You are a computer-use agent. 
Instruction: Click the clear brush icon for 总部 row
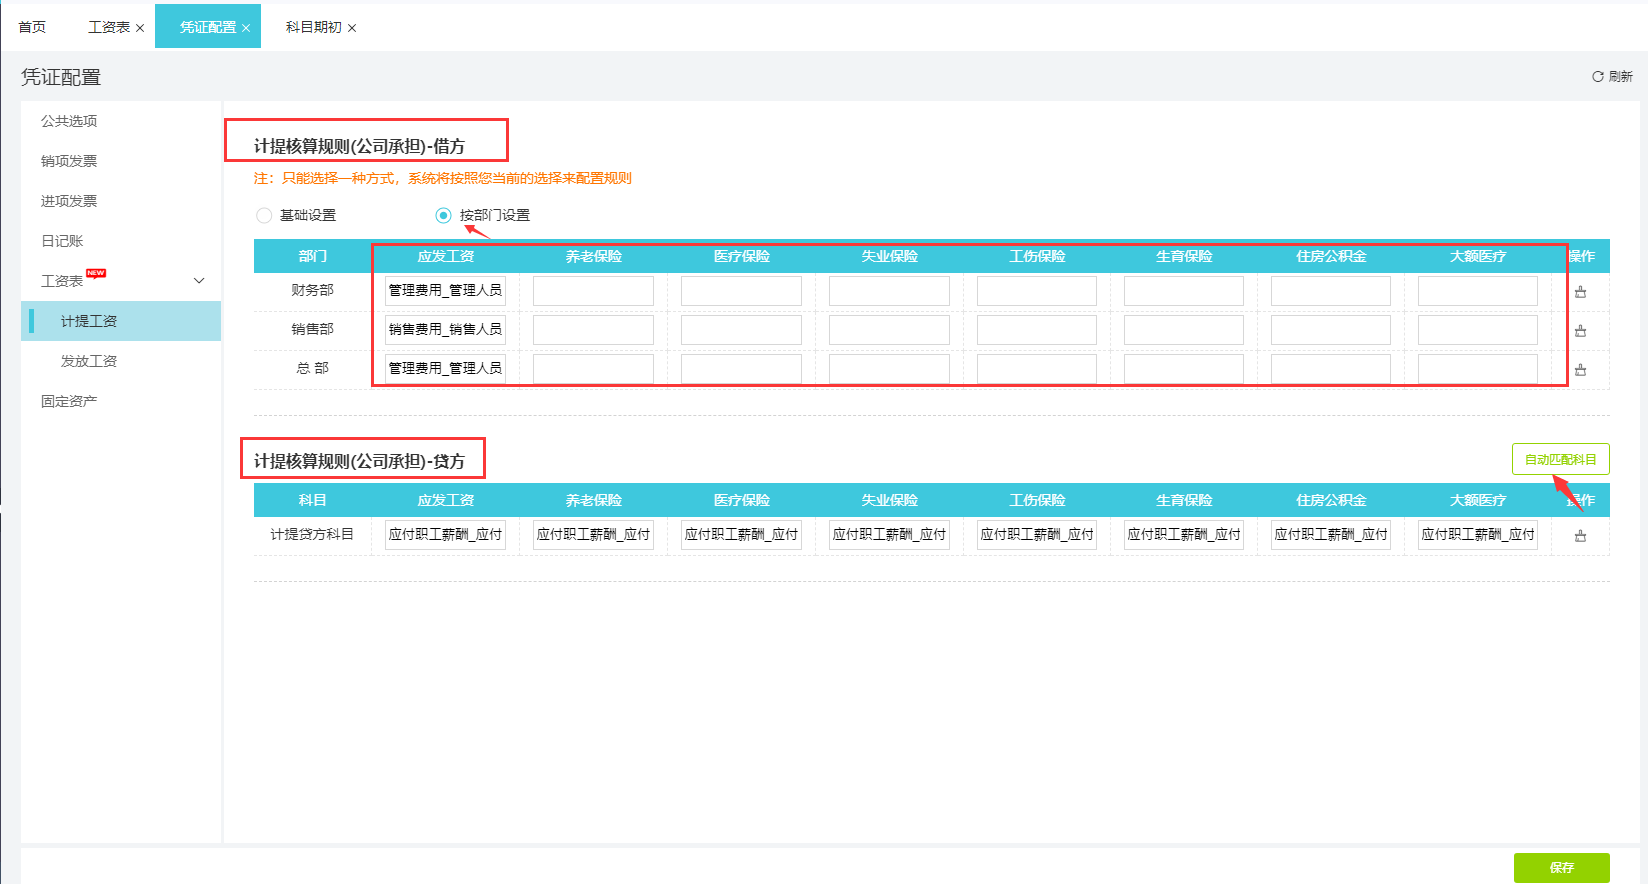tap(1580, 370)
